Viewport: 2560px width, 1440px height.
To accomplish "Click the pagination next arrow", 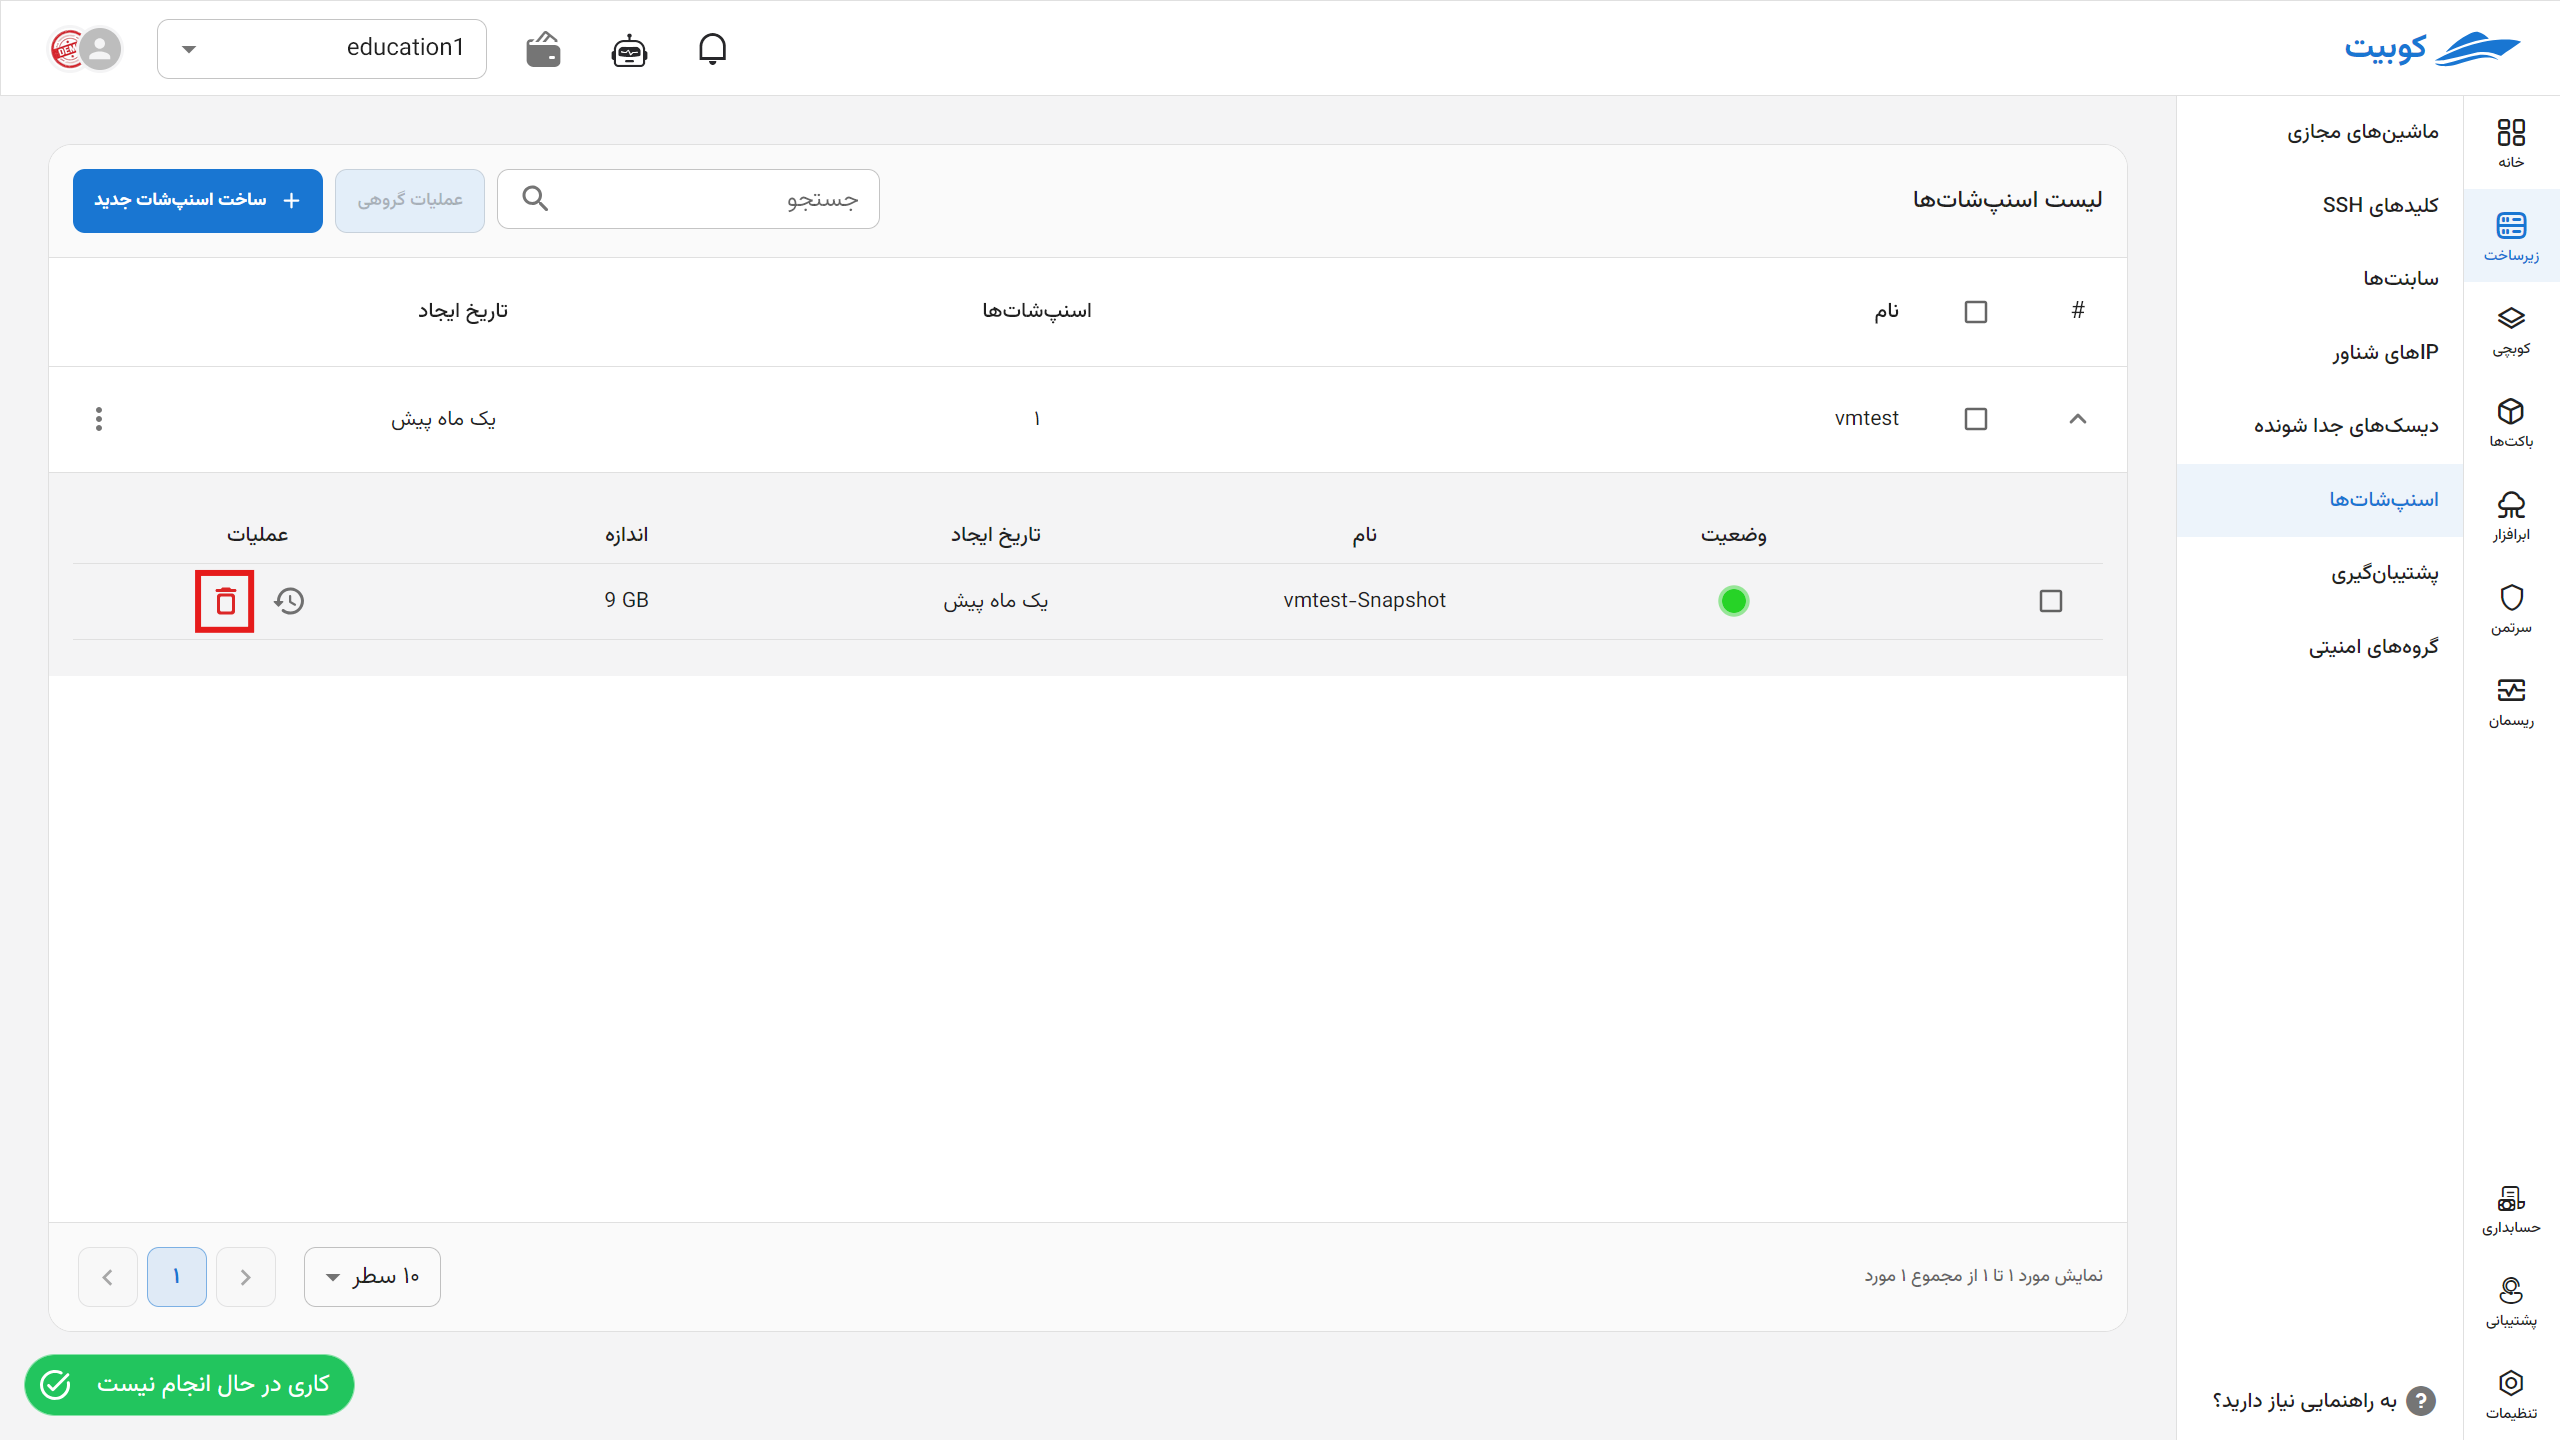I will click(x=107, y=1276).
